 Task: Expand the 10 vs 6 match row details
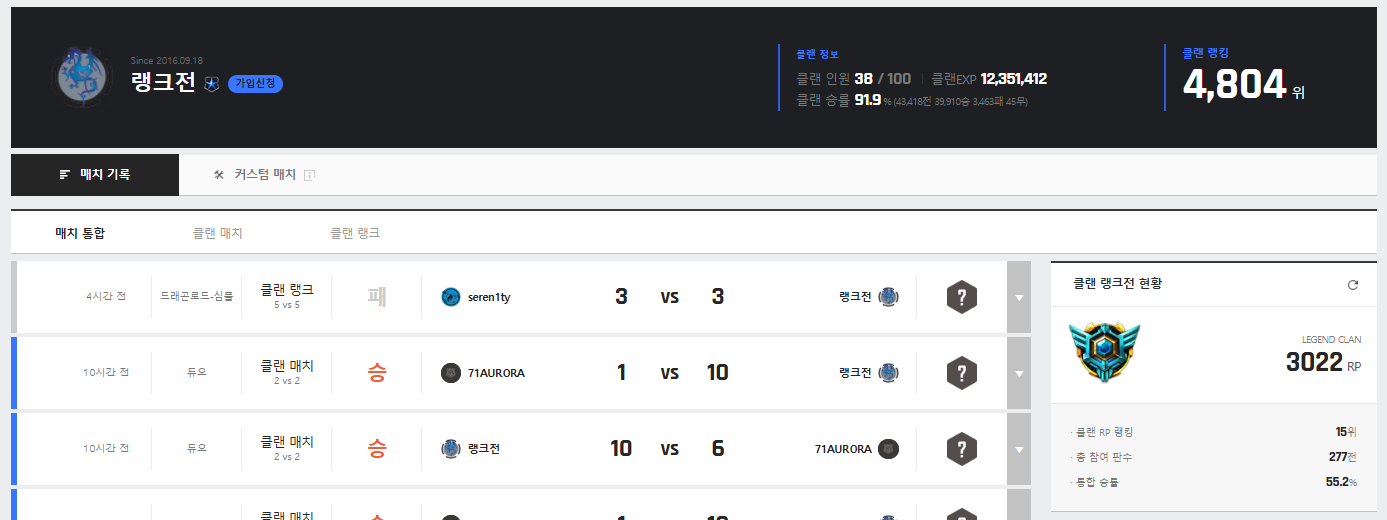1019,449
